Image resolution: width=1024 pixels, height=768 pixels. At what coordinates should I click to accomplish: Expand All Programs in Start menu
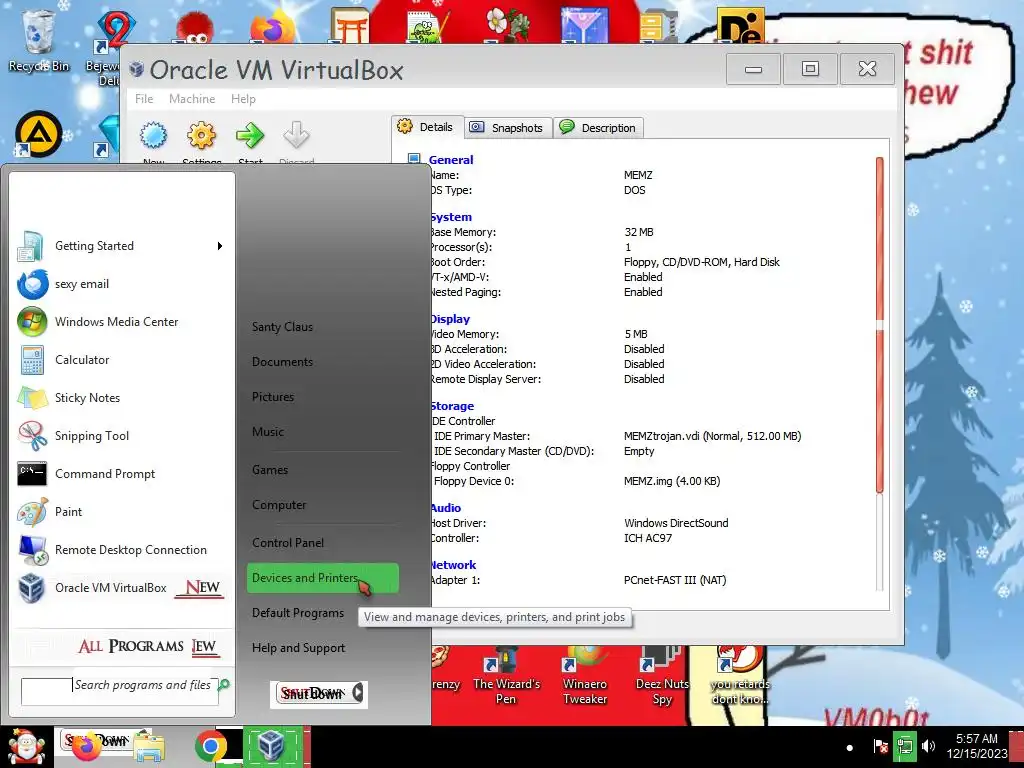[x=148, y=646]
